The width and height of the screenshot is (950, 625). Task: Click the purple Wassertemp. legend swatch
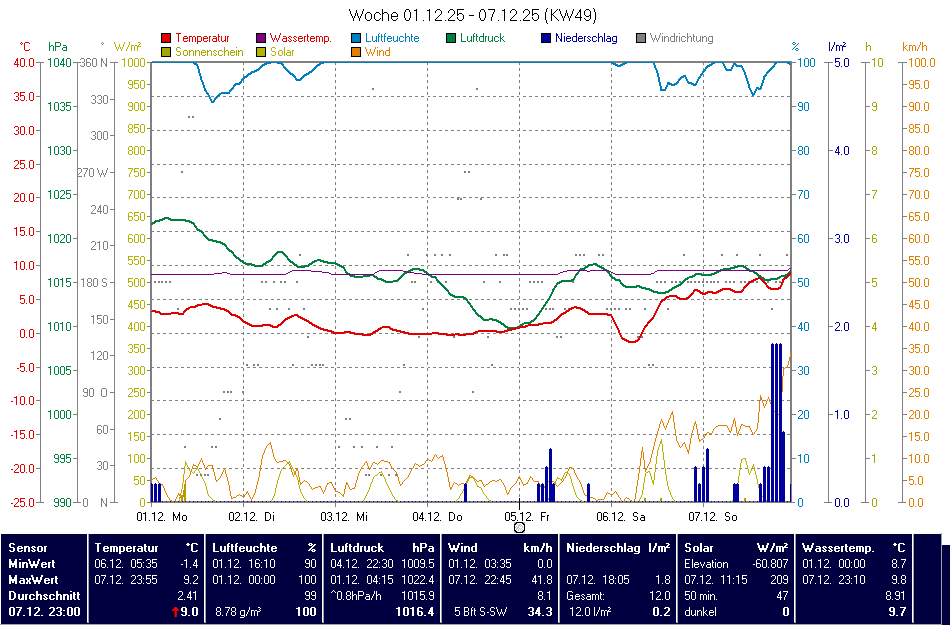(x=262, y=38)
